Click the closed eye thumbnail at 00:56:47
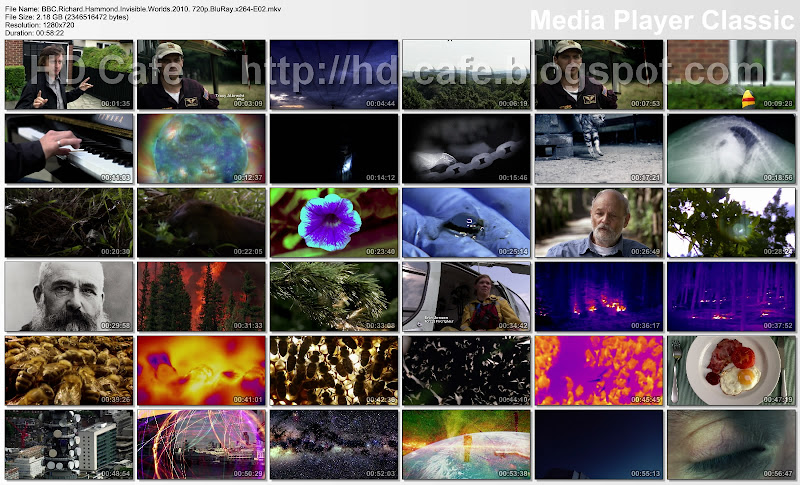This screenshot has width=800, height=485. tap(731, 444)
